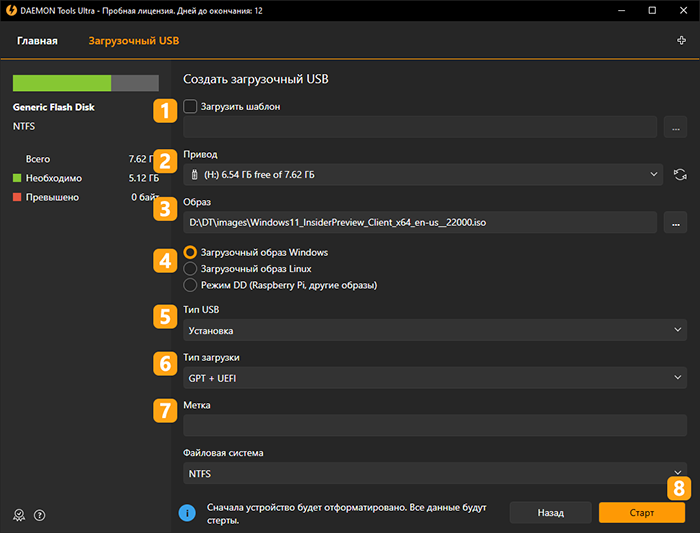Click the template path input field

(420, 127)
